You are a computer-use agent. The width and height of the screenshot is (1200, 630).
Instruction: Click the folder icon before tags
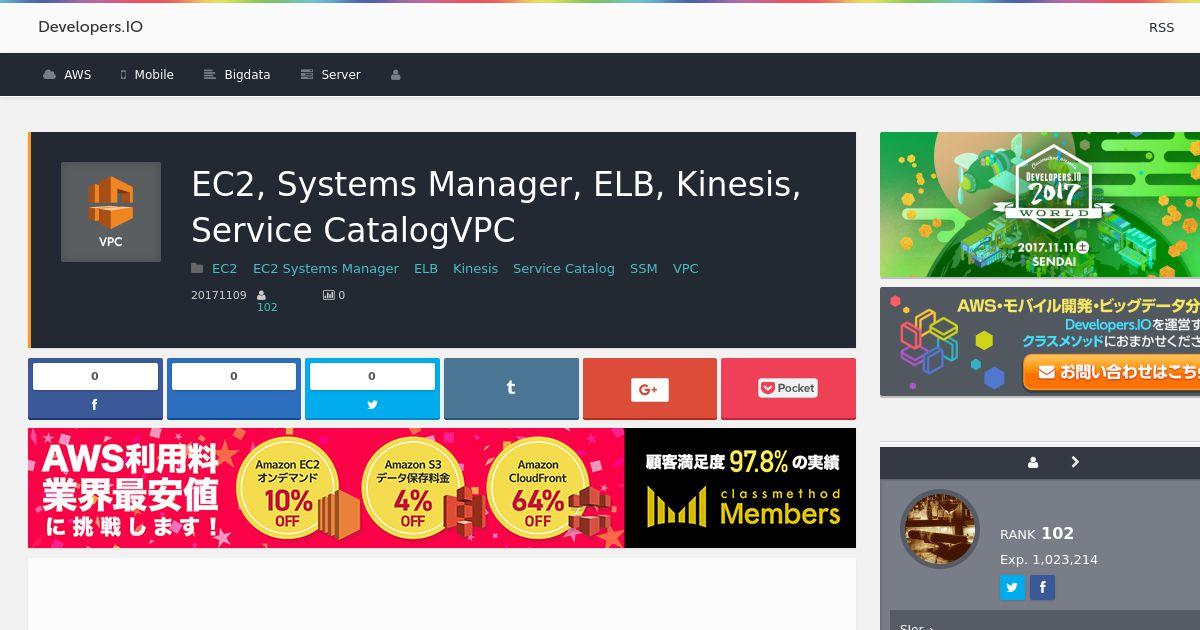(198, 269)
